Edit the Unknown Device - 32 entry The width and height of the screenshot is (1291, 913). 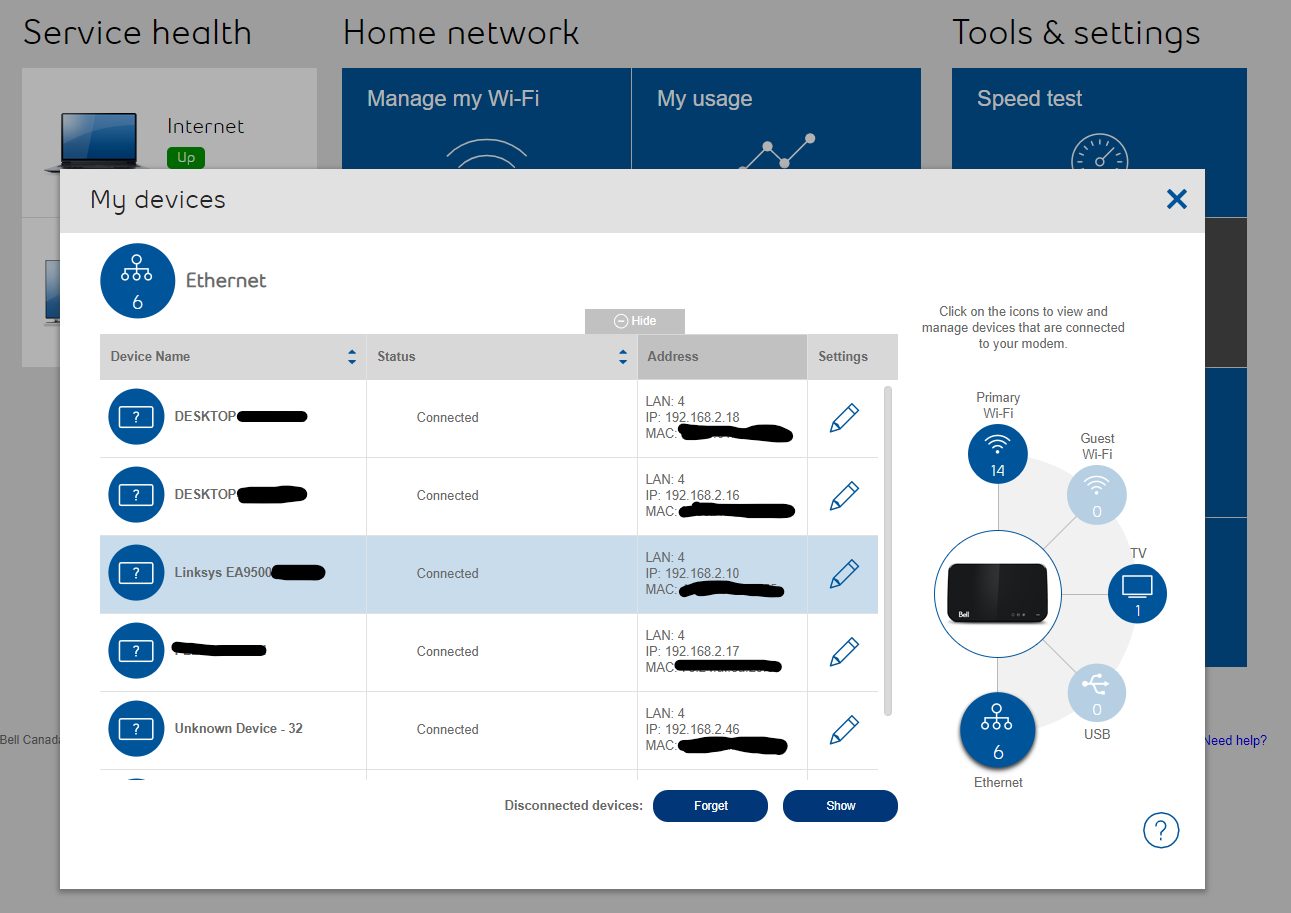pos(843,729)
